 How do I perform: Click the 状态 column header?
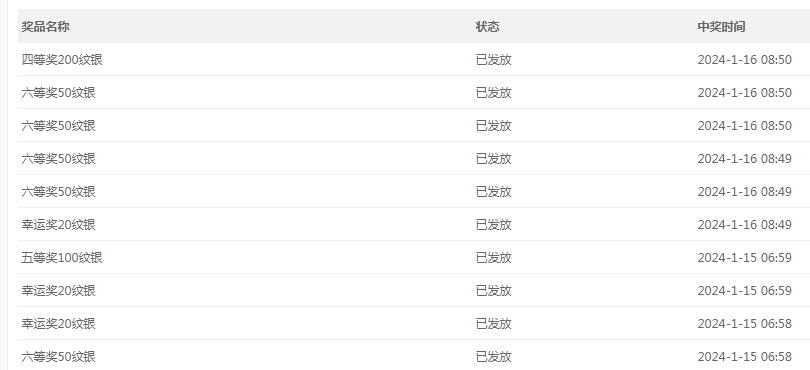488,27
